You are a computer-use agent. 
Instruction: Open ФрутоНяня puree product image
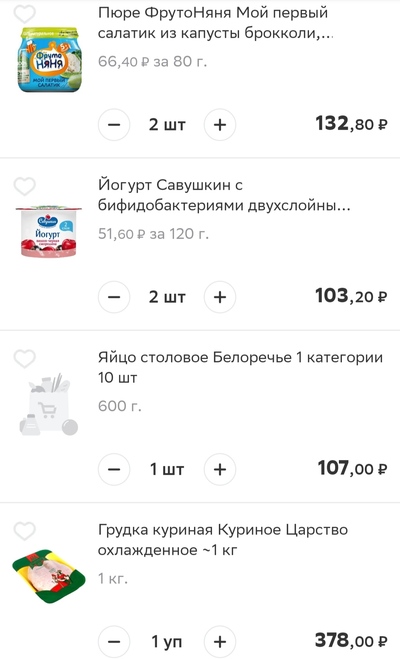[49, 60]
